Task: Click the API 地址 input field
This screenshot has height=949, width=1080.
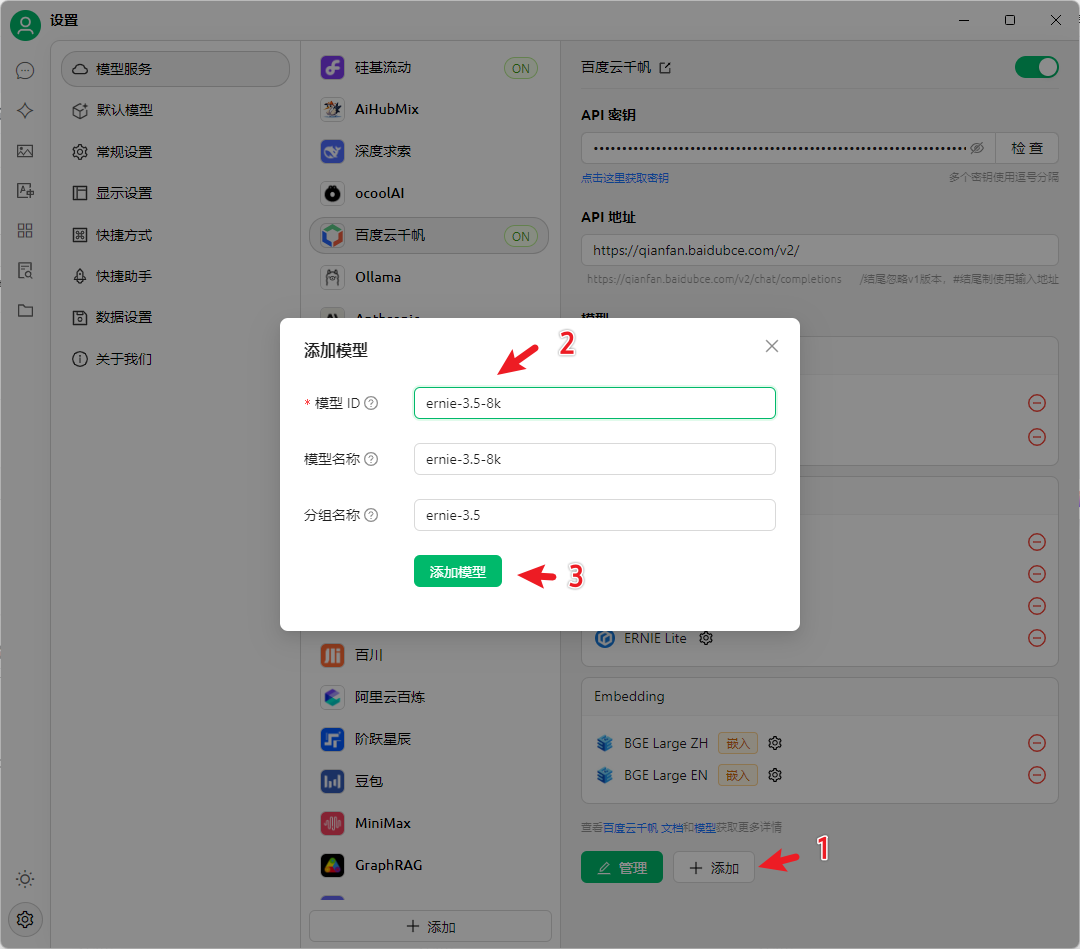Action: (x=820, y=250)
